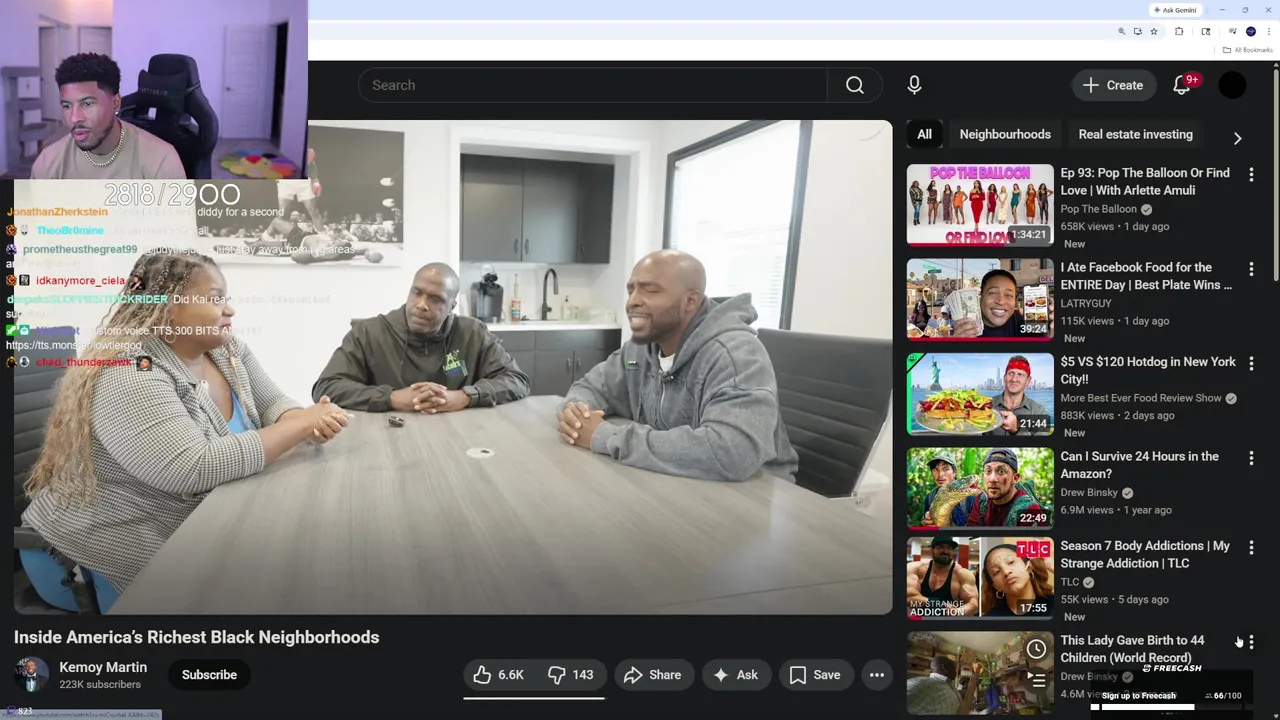1280x720 pixels.
Task: Open Chrome three-dot menu
Action: pyautogui.click(x=1269, y=32)
